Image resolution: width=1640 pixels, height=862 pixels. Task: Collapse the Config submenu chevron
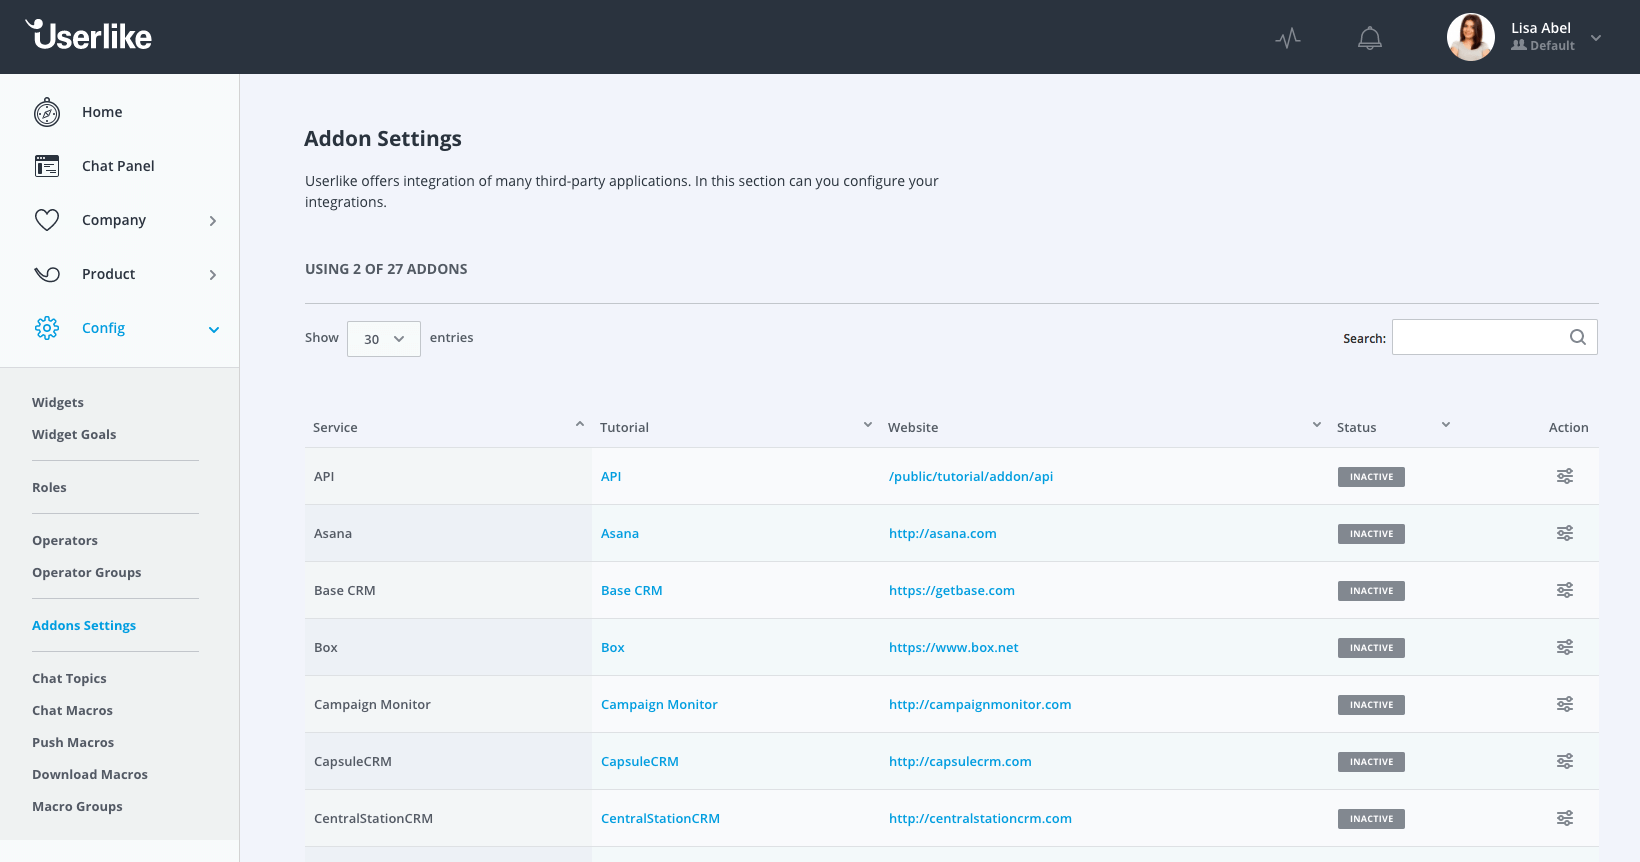(x=214, y=329)
